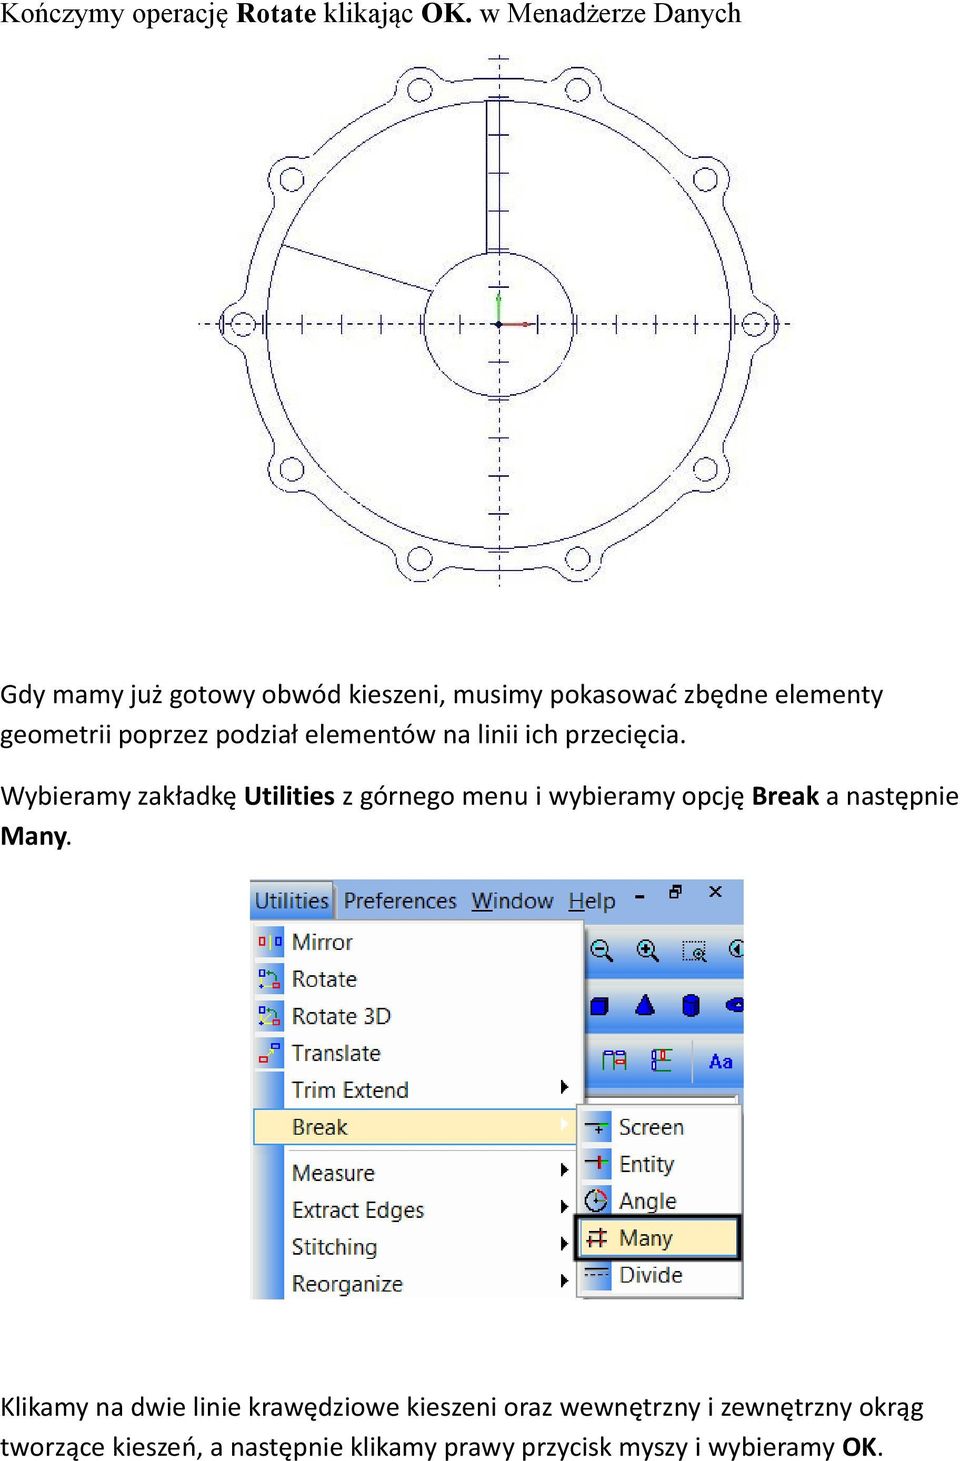The width and height of the screenshot is (960, 1461).
Task: Restore the document window via restore button
Action: 676,891
